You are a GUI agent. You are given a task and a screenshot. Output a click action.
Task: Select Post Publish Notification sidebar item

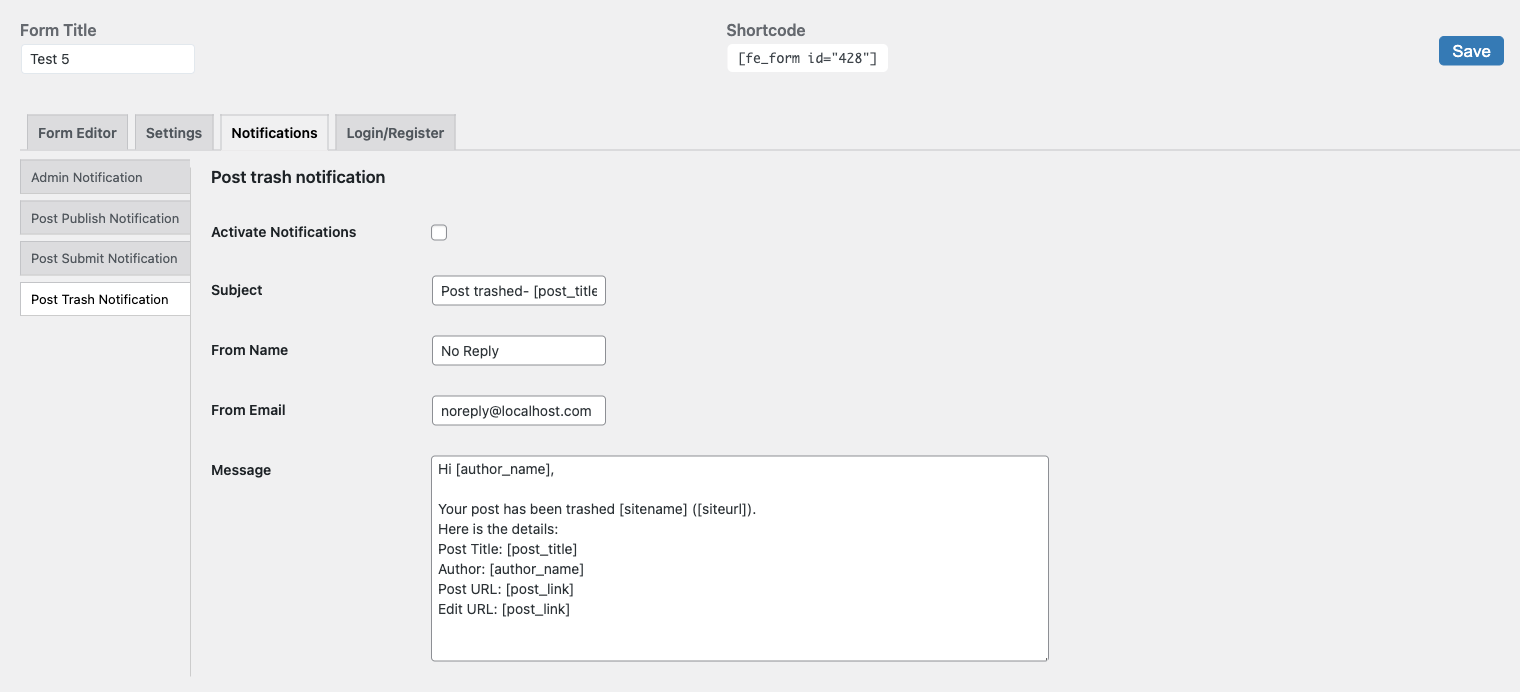(x=104, y=218)
